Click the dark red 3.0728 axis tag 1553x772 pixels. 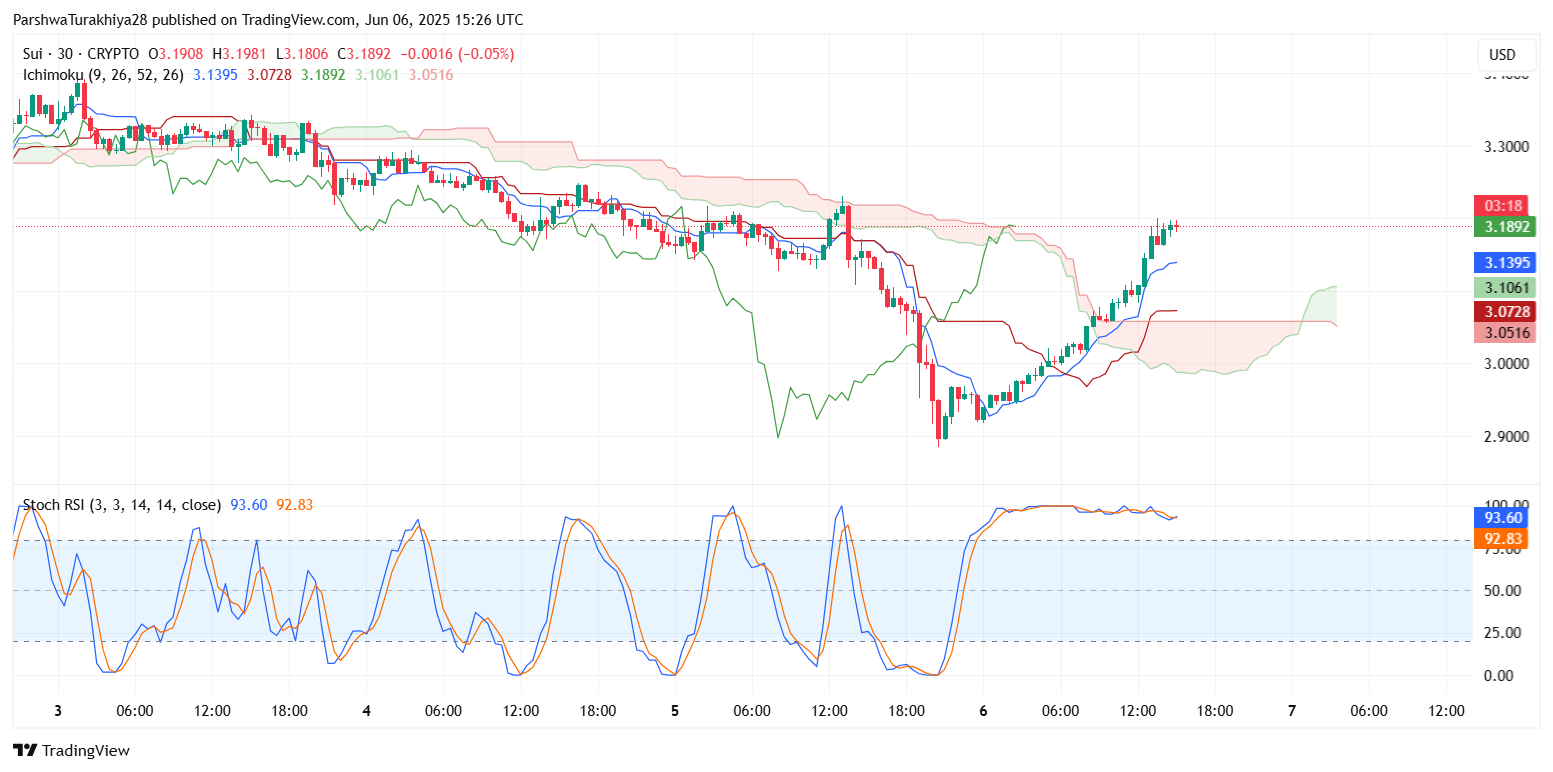[1504, 312]
